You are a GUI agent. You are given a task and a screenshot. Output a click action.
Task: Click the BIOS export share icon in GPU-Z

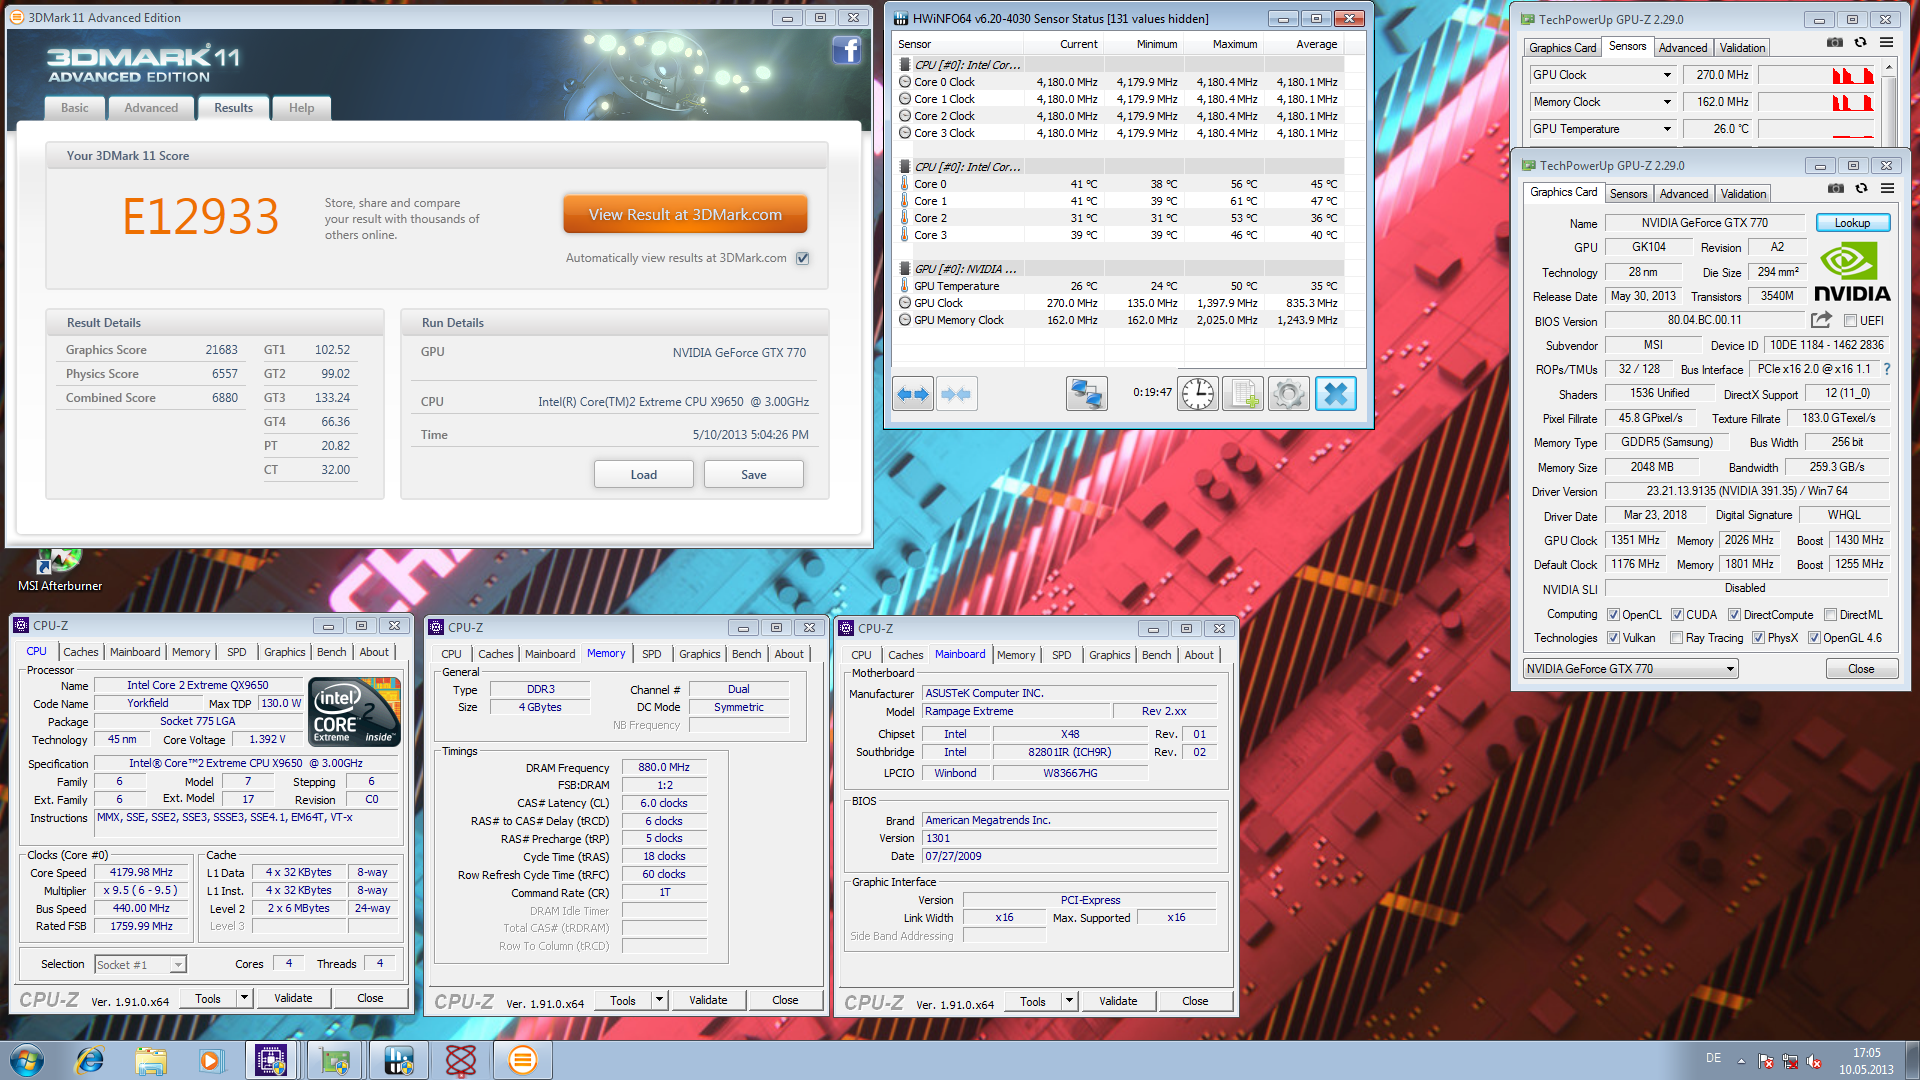coord(1821,320)
